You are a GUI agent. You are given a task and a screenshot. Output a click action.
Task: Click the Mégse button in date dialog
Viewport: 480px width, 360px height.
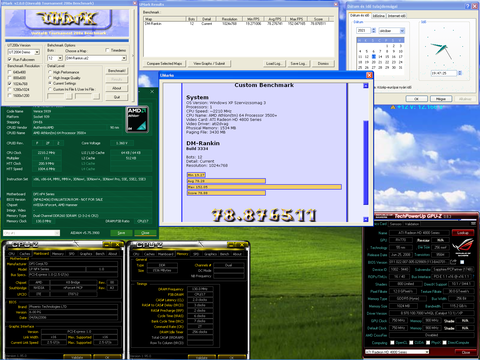[441, 99]
